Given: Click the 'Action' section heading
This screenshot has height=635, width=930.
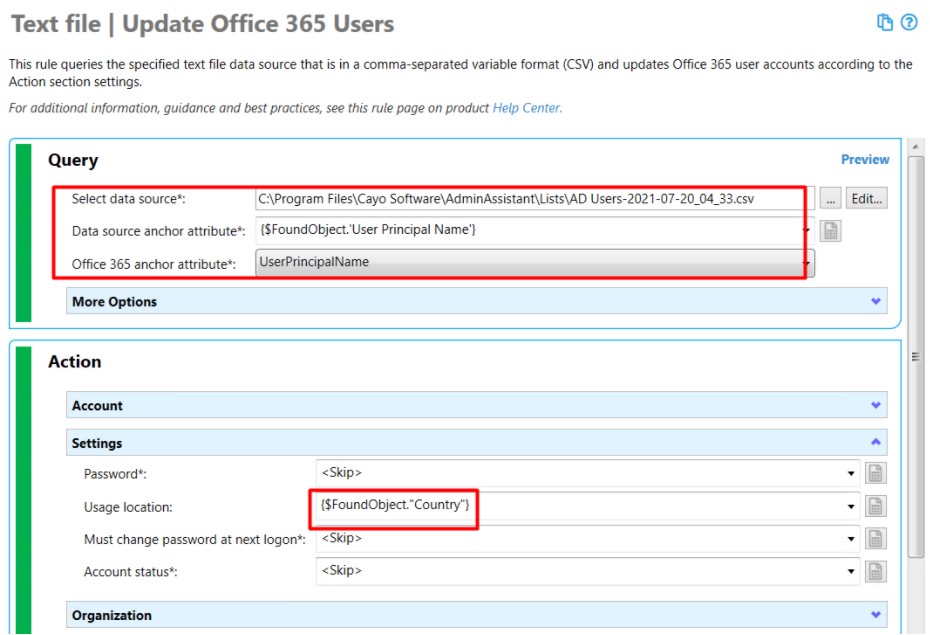Looking at the screenshot, I should point(75,362).
